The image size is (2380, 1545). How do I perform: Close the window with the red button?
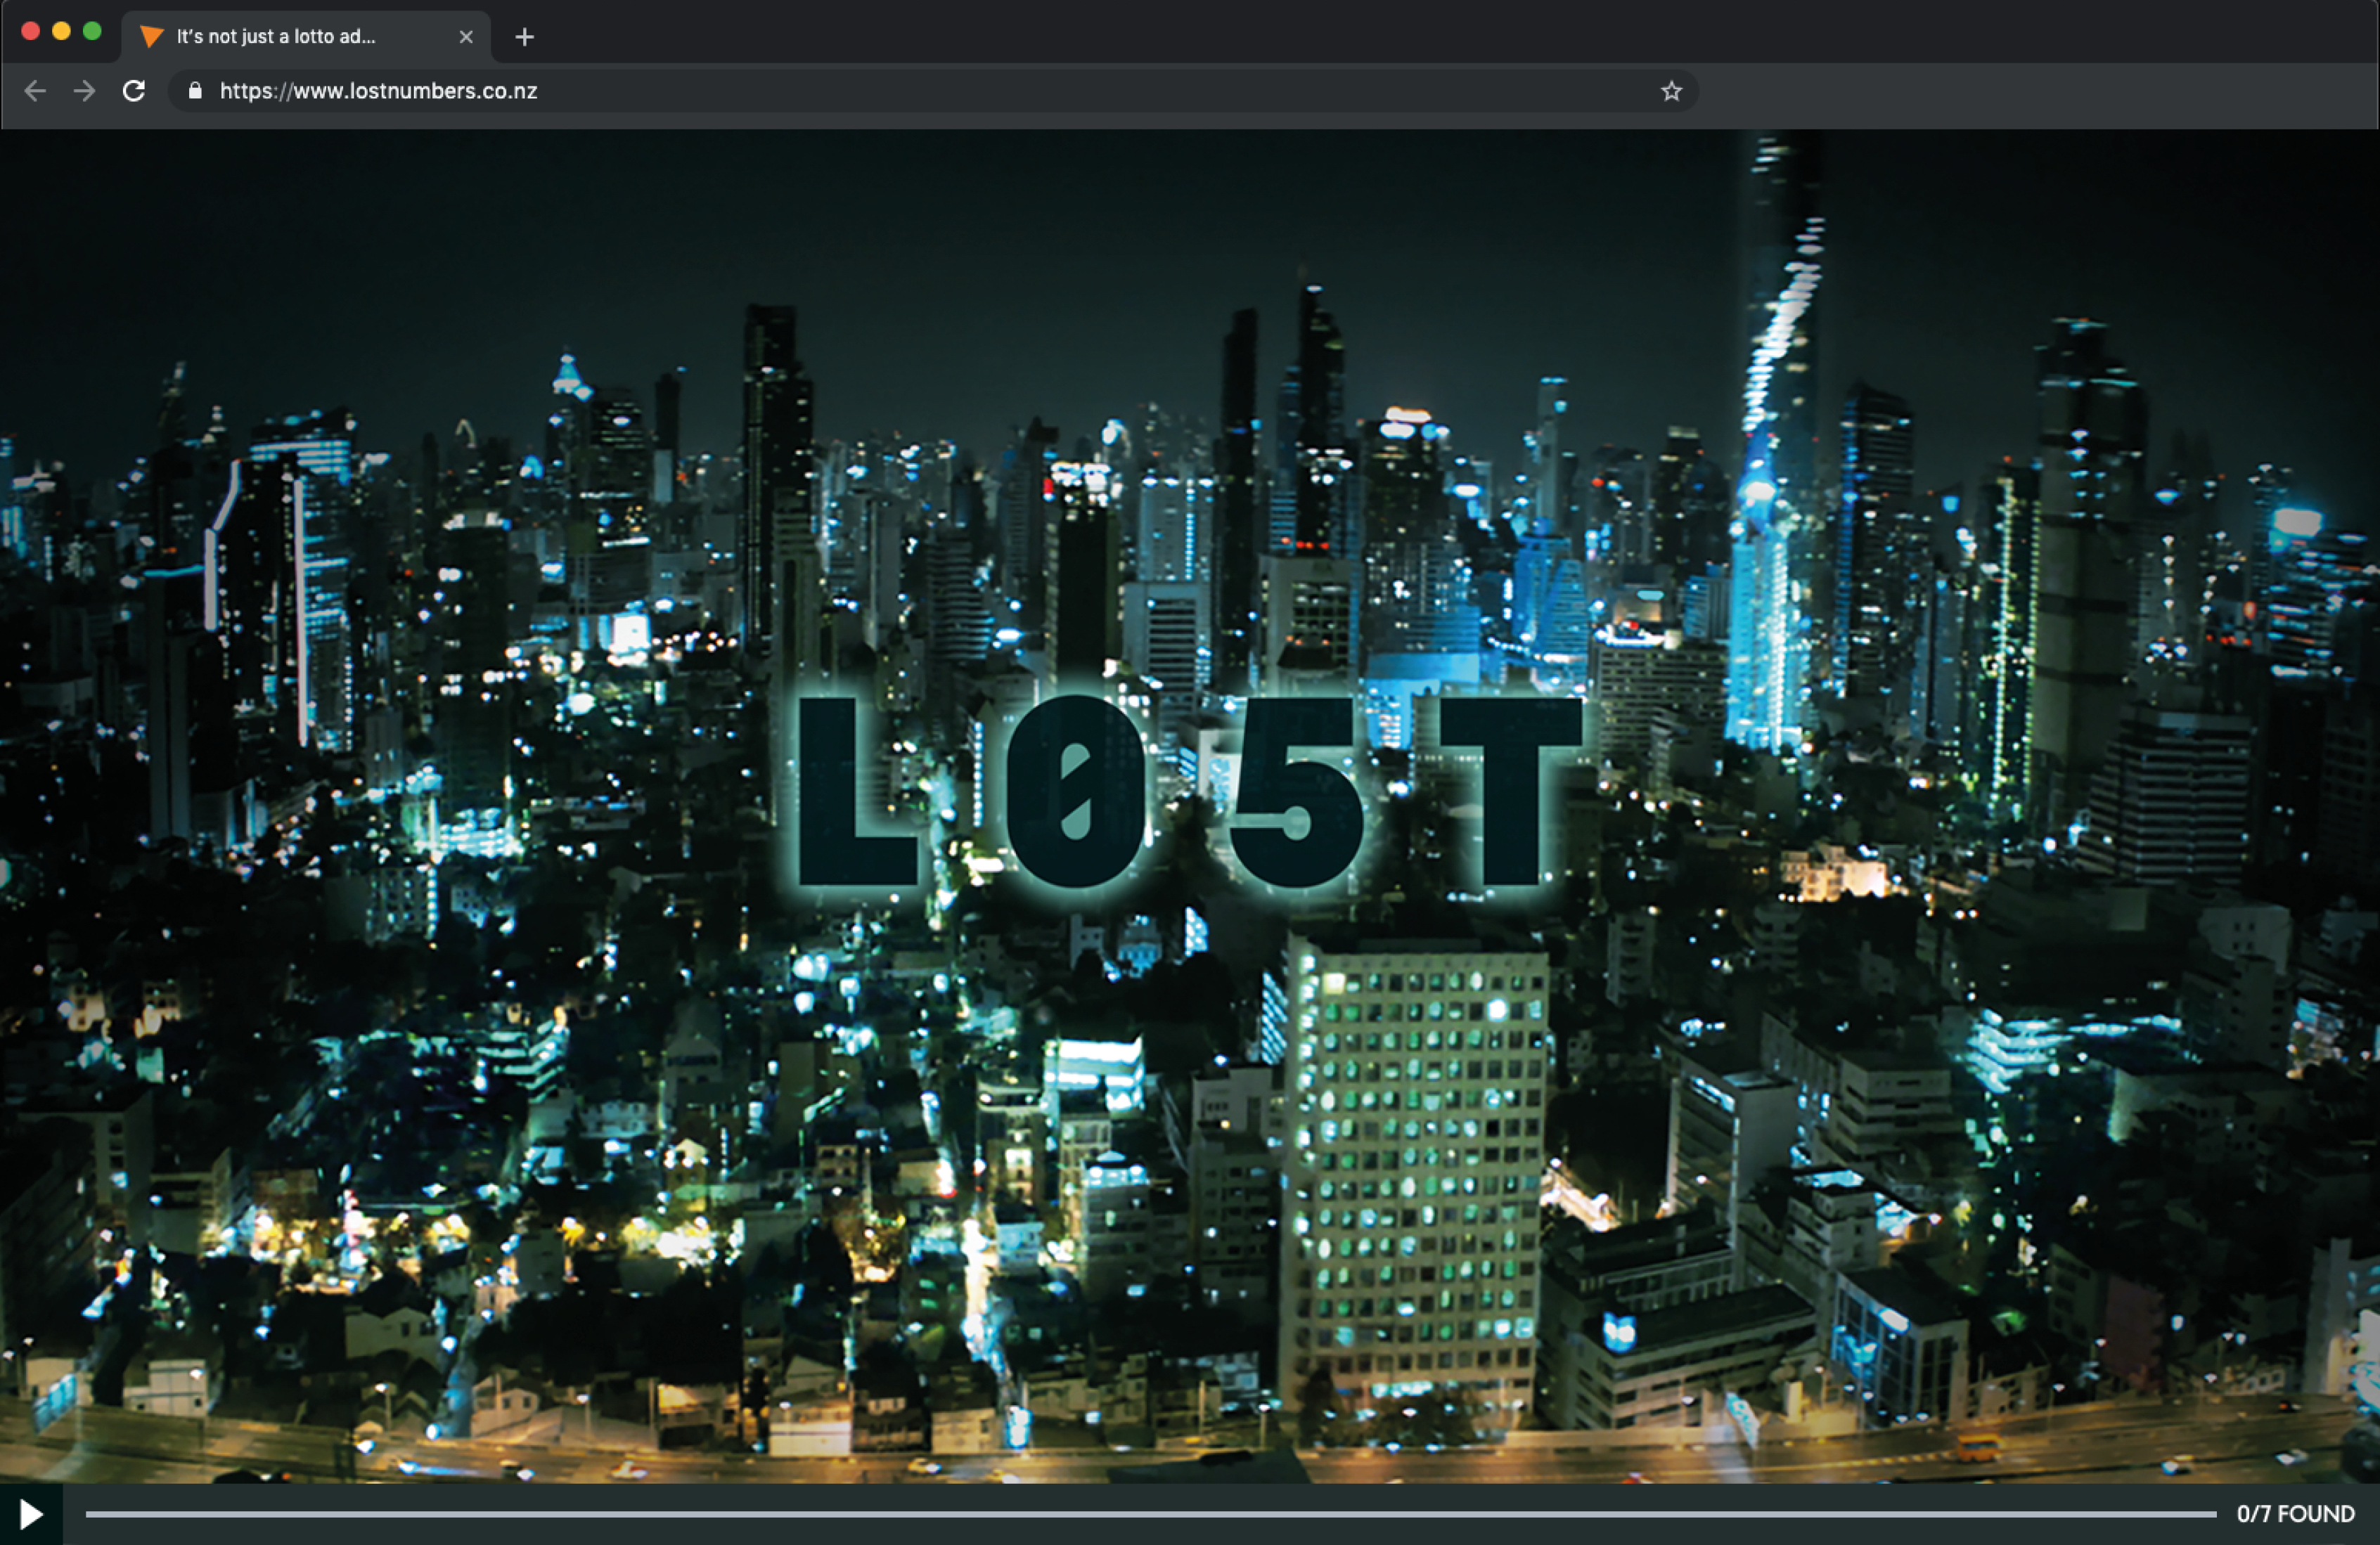click(30, 31)
